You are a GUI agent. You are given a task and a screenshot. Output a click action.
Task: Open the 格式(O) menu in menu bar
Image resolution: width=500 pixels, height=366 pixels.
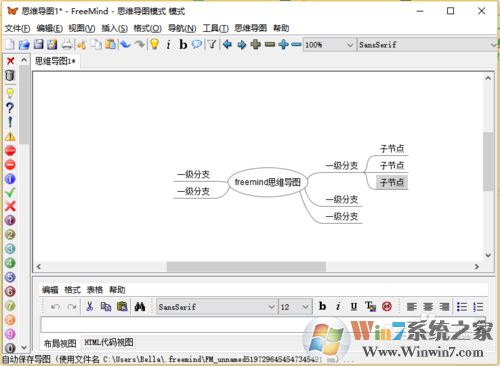(x=148, y=28)
